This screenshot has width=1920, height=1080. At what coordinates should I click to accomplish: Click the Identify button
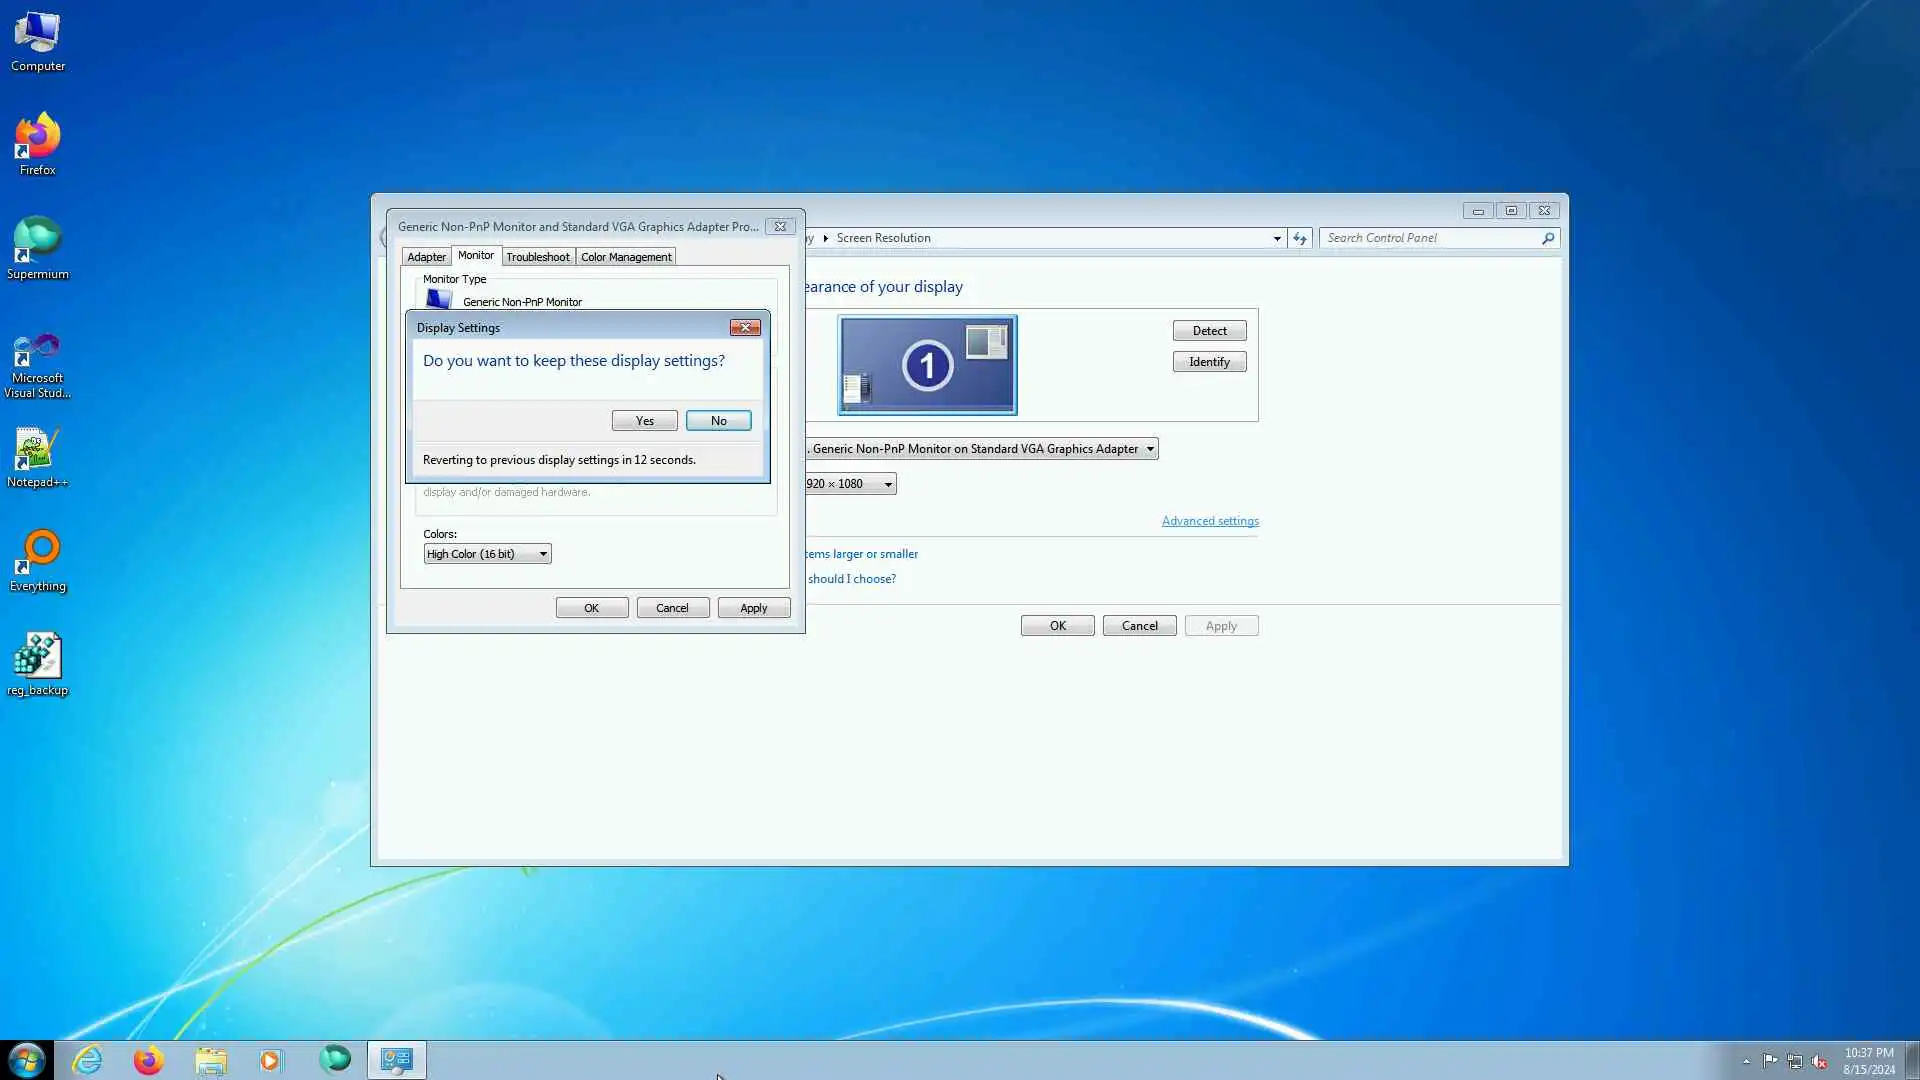tap(1208, 362)
